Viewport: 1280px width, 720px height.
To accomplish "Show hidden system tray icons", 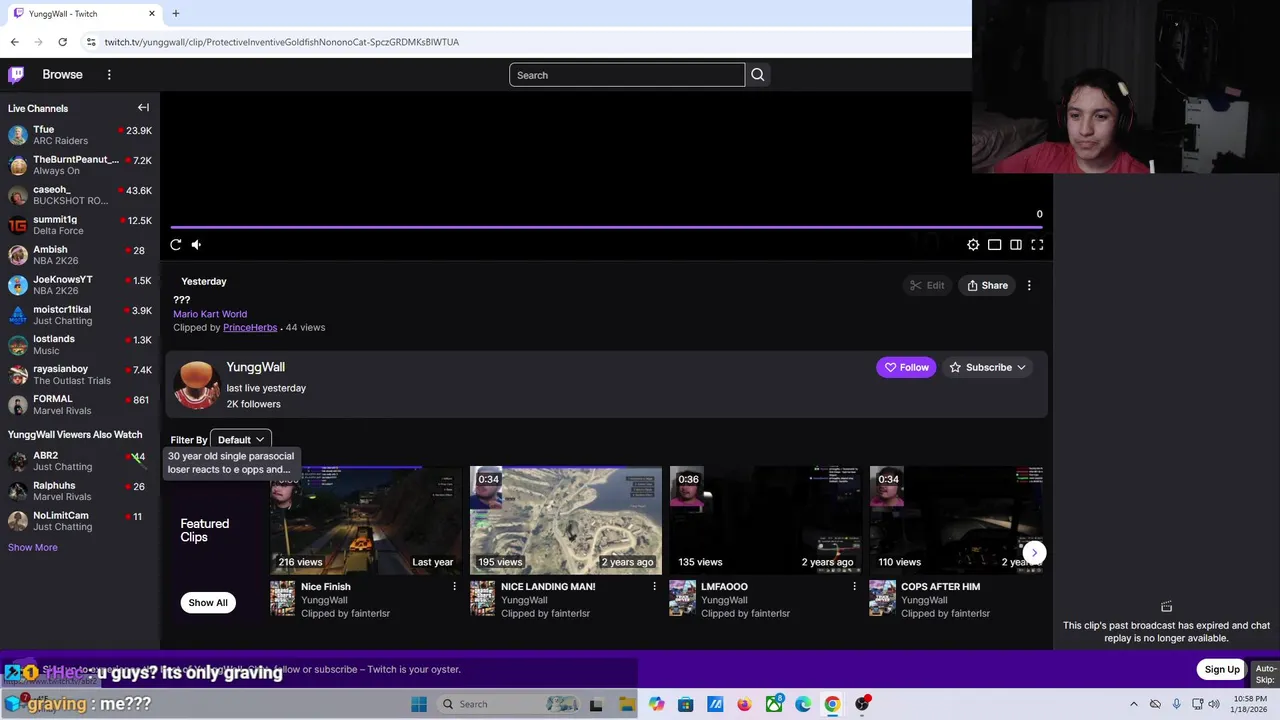I will (x=1133, y=704).
